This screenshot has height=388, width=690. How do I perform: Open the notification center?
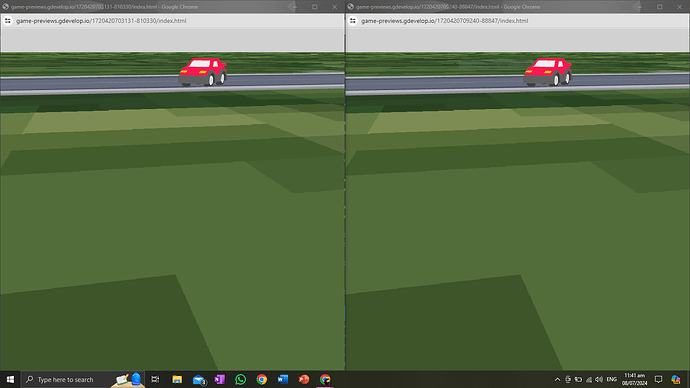[x=658, y=379]
